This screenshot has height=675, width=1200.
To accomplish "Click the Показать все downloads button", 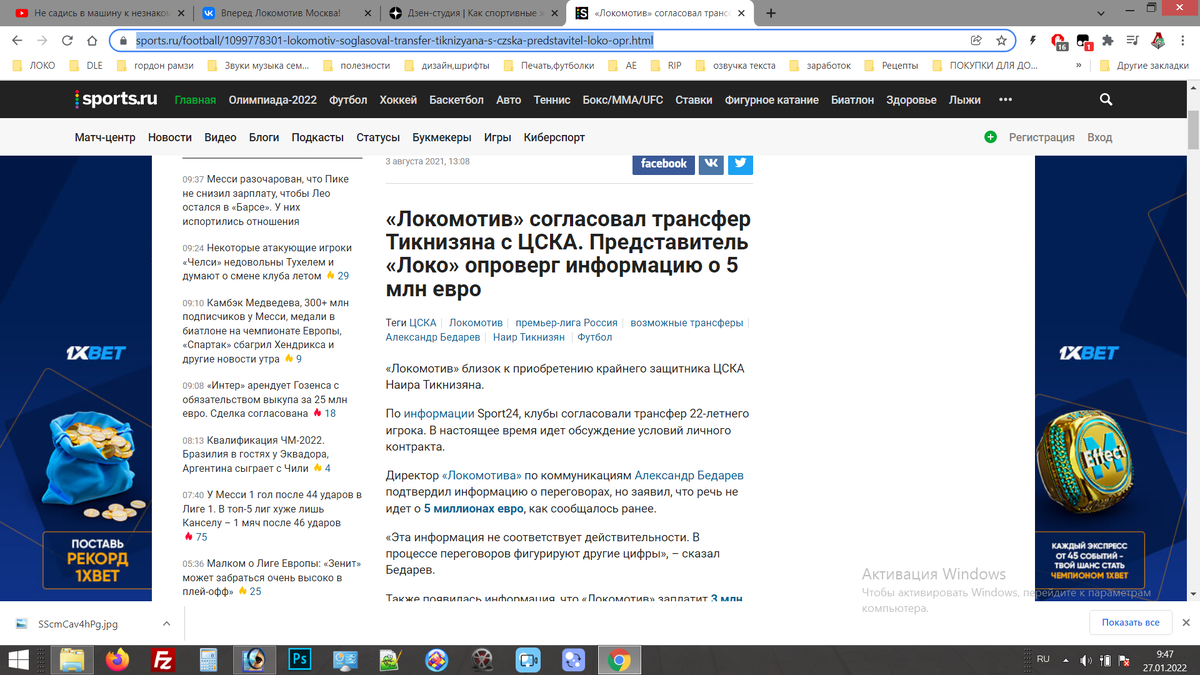I will click(x=1130, y=622).
